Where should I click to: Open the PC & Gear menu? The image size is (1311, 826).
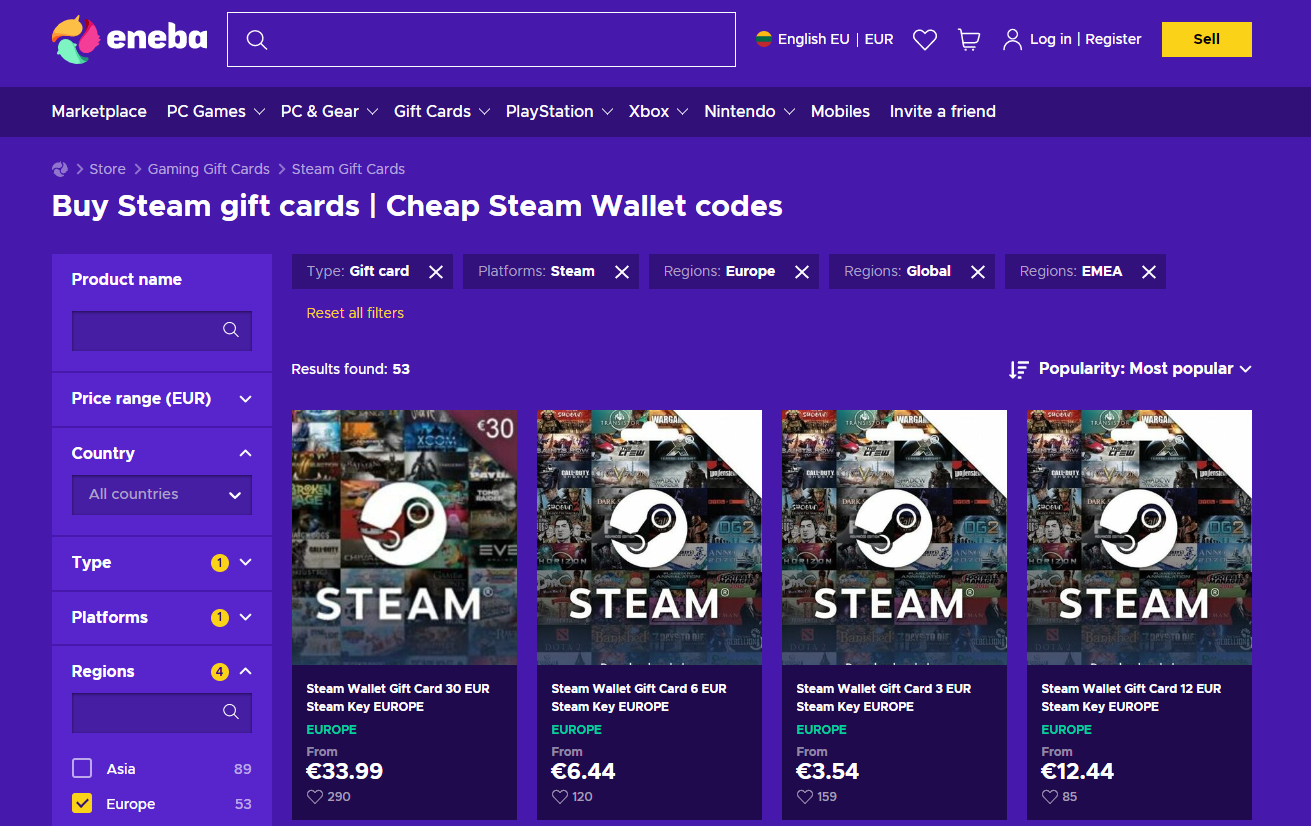329,112
